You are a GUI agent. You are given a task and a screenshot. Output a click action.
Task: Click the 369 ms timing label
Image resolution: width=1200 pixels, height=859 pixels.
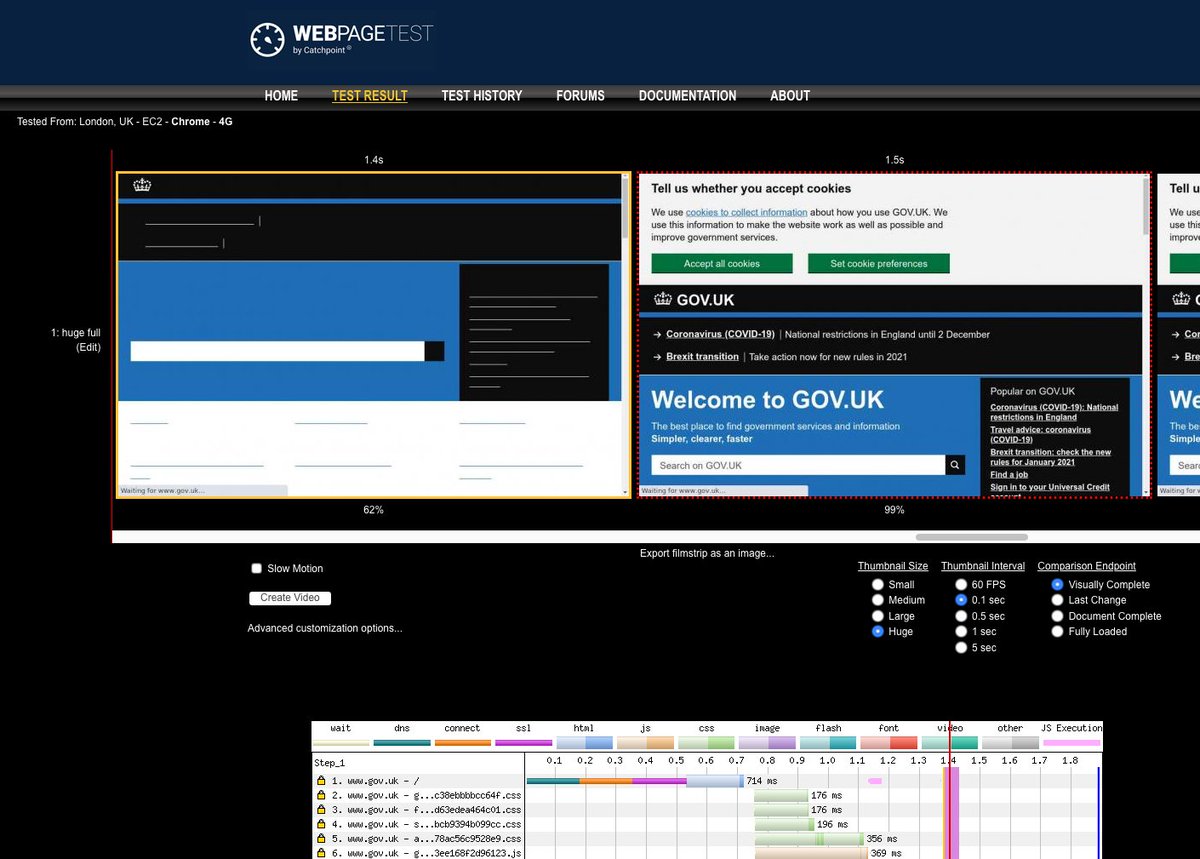[x=886, y=853]
